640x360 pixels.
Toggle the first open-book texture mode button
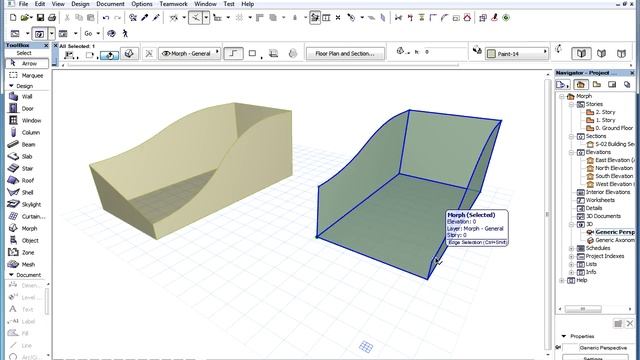click(581, 53)
